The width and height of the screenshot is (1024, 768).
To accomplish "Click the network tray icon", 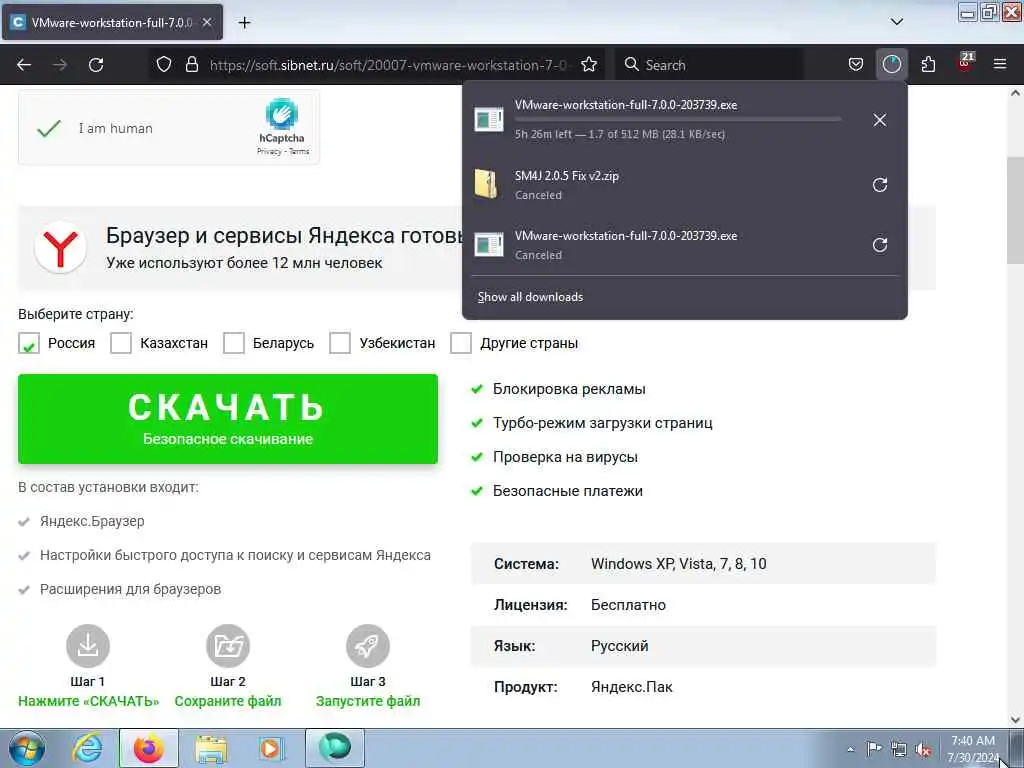I will click(x=899, y=749).
